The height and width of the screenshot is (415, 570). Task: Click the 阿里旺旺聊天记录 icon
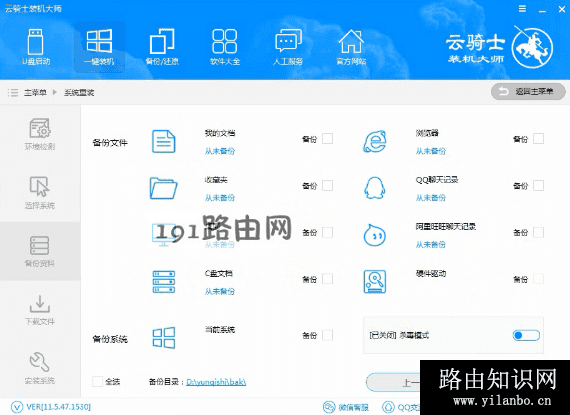375,235
